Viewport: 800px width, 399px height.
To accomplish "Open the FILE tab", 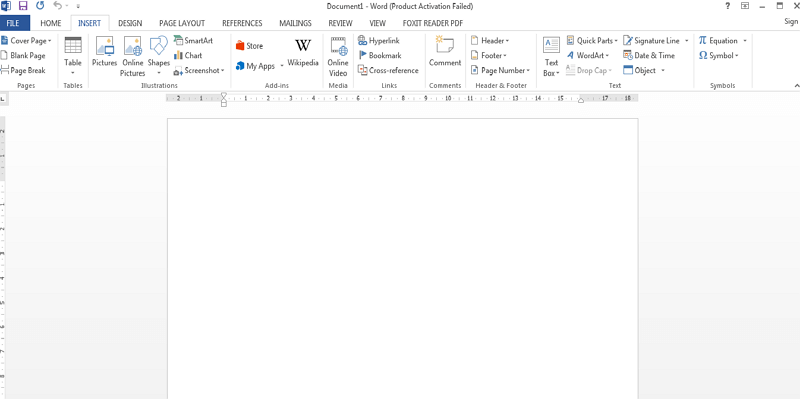I will [14, 23].
